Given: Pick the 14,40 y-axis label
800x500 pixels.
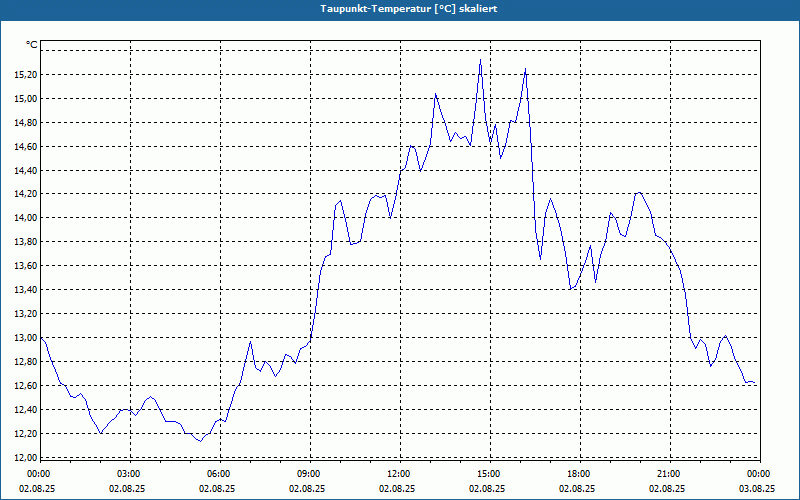Looking at the screenshot, I should (x=26, y=171).
